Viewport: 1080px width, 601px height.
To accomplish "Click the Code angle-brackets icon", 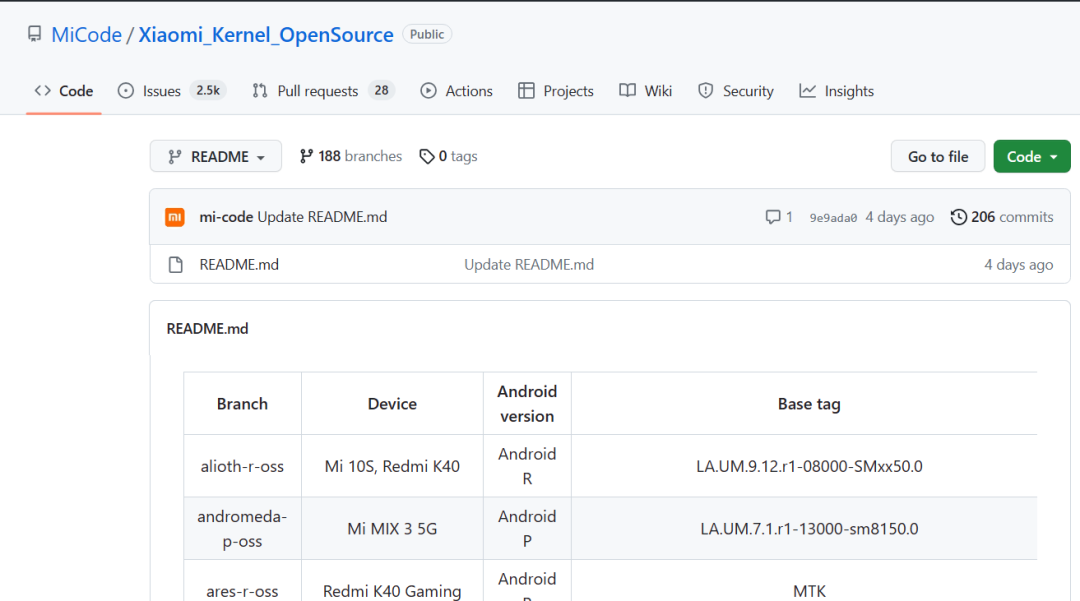I will [43, 90].
